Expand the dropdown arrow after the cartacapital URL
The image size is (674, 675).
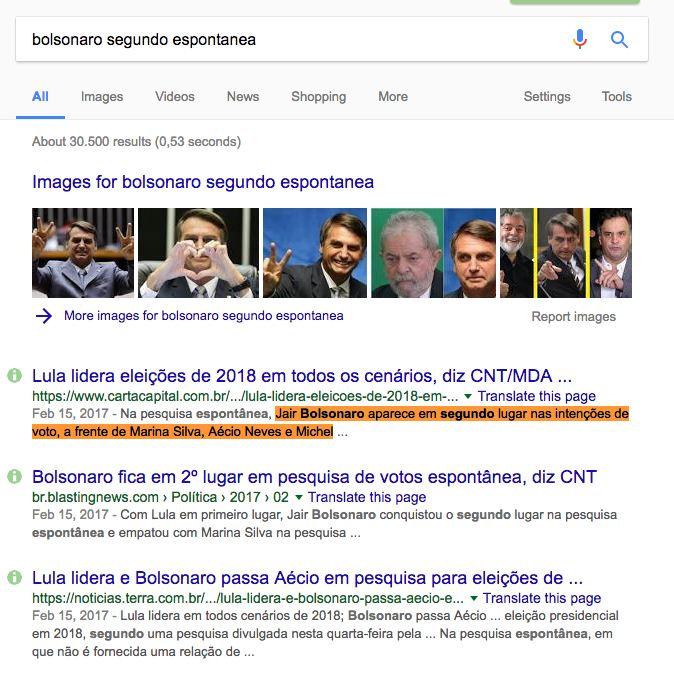pos(468,396)
